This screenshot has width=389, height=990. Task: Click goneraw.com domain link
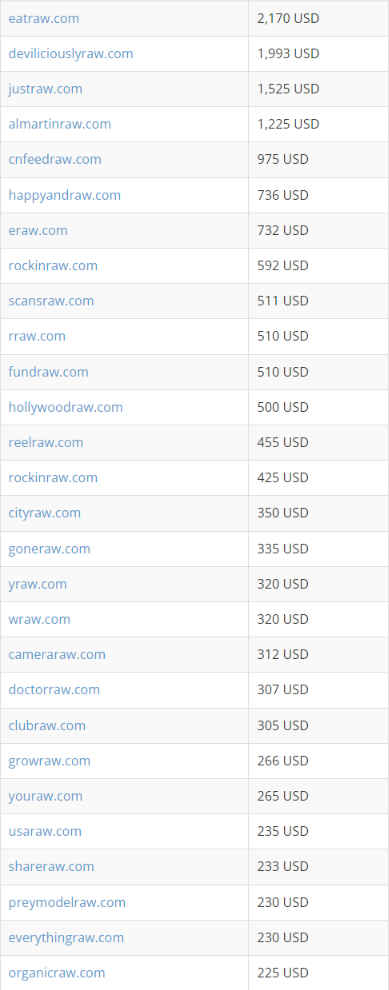click(x=49, y=549)
